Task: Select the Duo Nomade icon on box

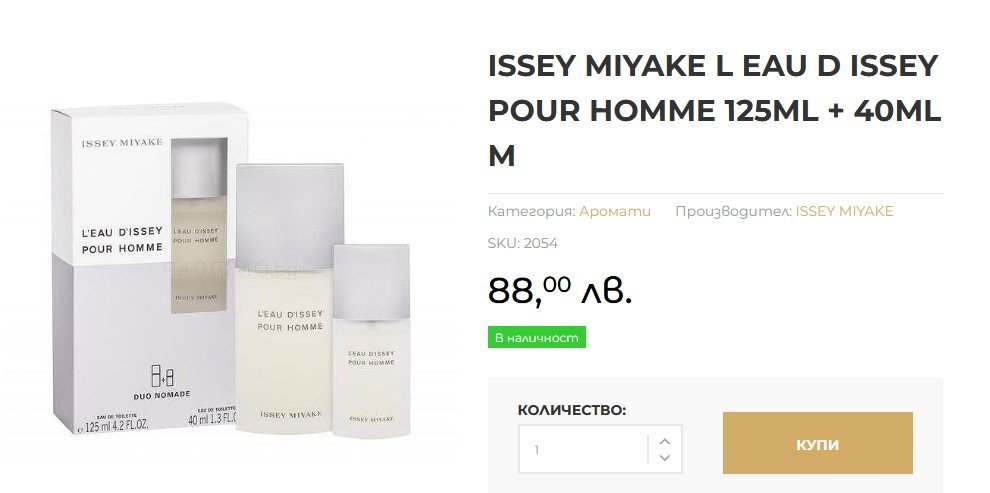Action: 162,376
